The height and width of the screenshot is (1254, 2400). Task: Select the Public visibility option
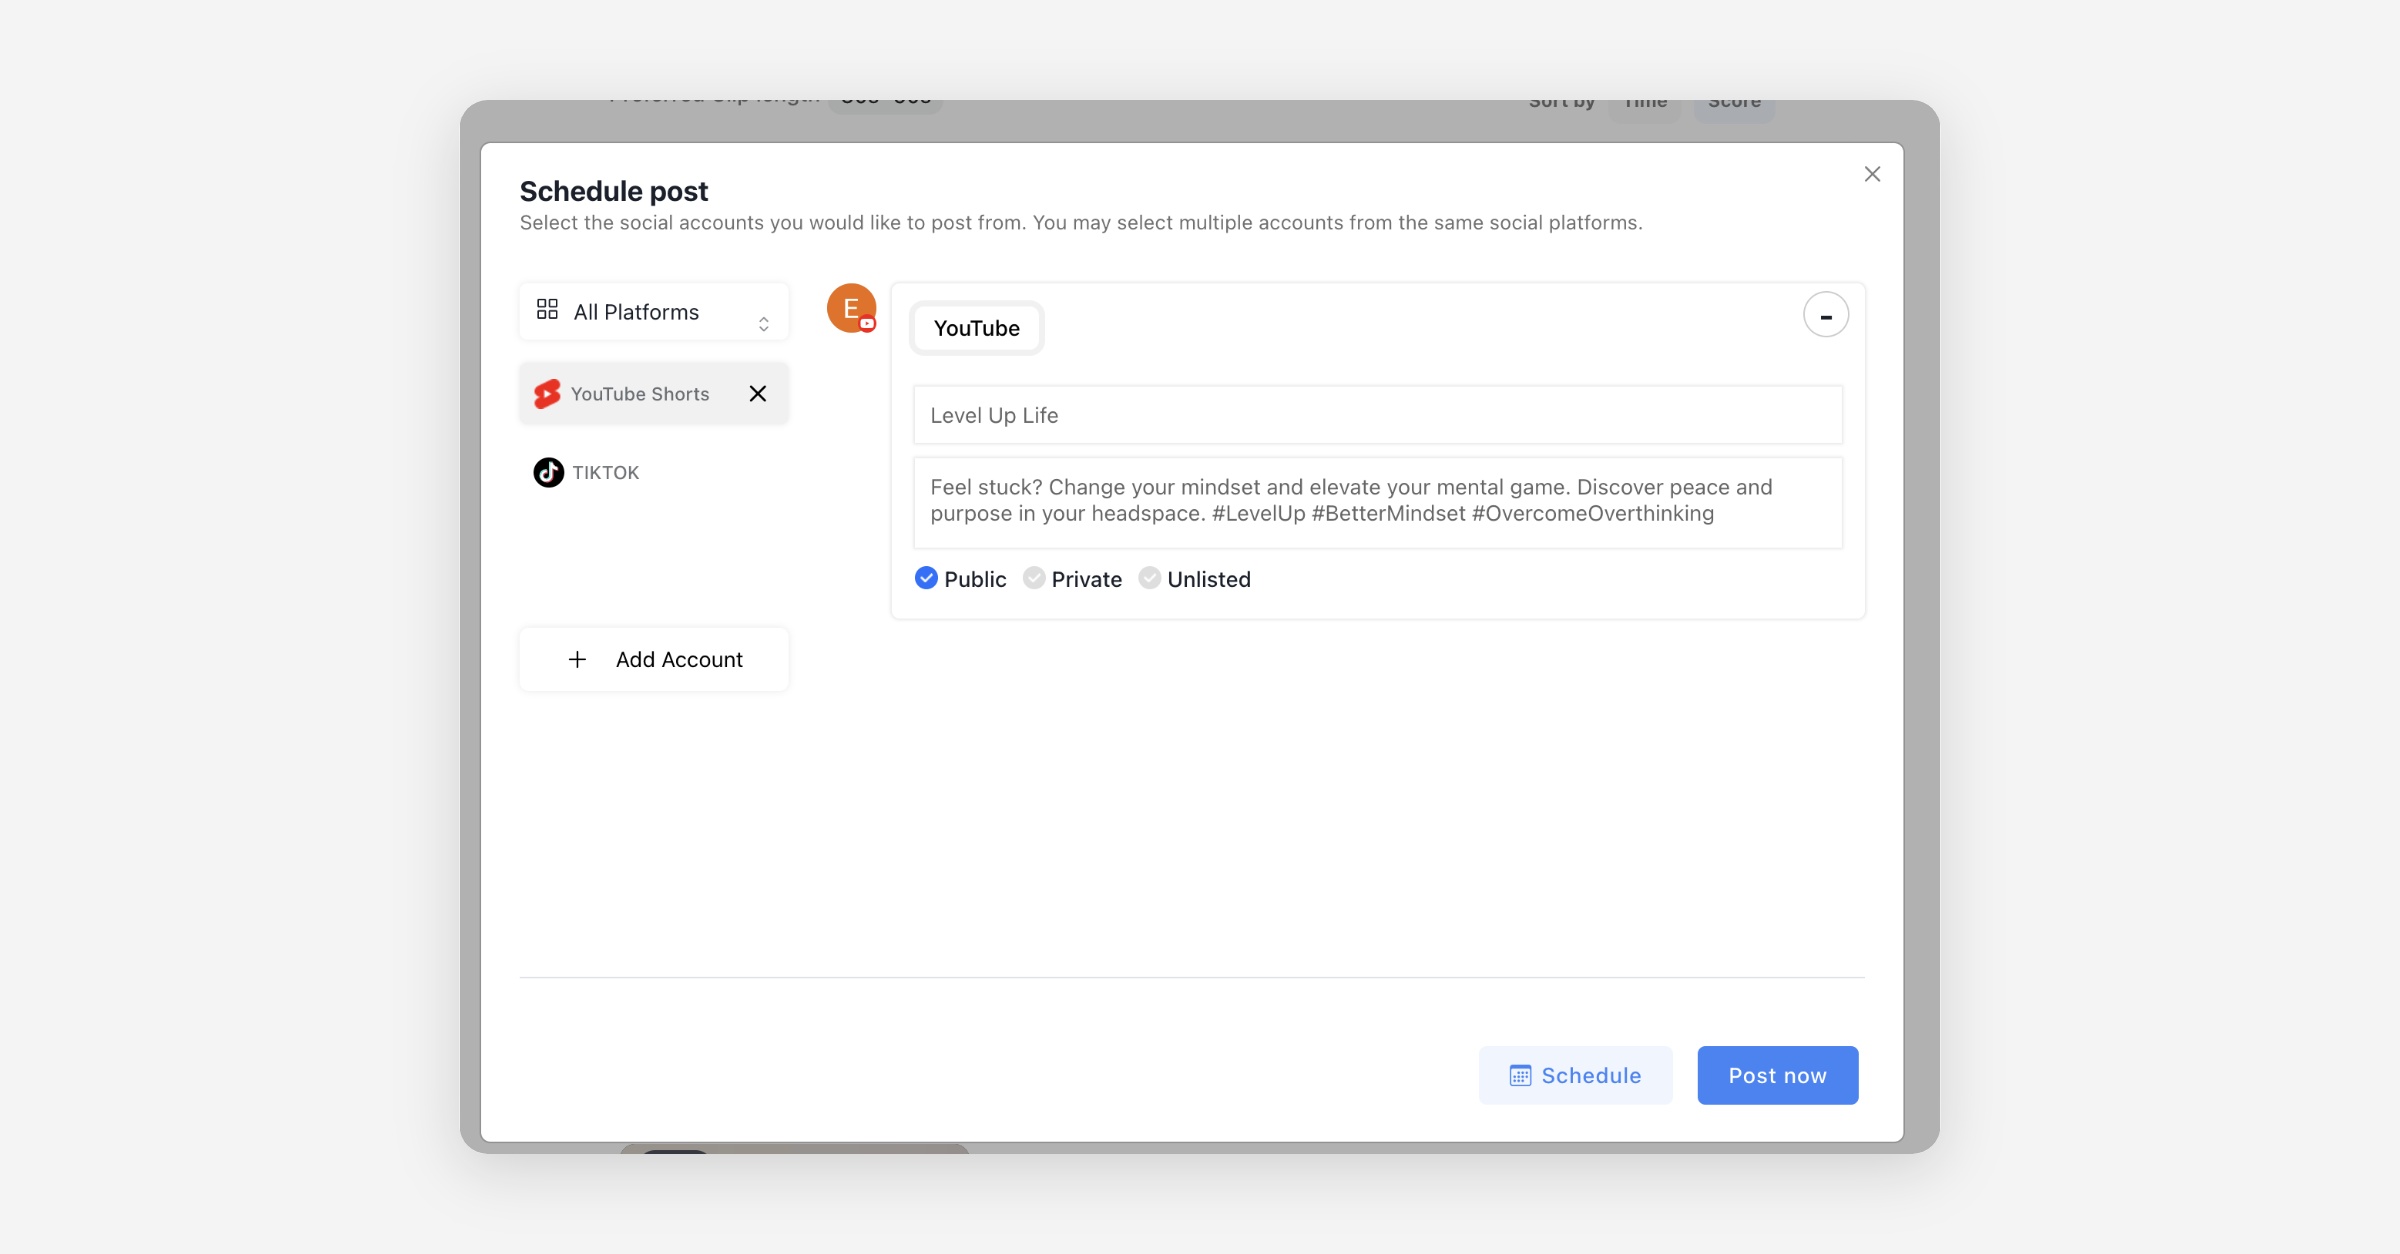point(927,578)
